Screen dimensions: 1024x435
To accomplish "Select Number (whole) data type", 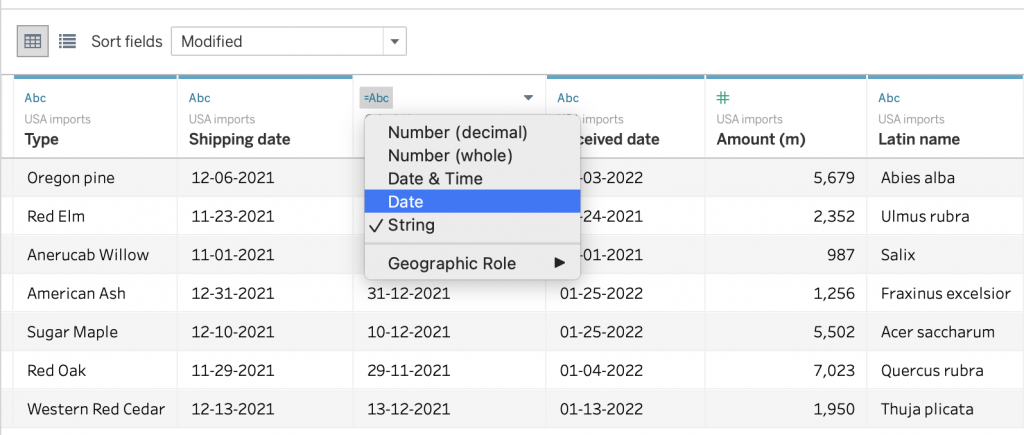I will [450, 155].
